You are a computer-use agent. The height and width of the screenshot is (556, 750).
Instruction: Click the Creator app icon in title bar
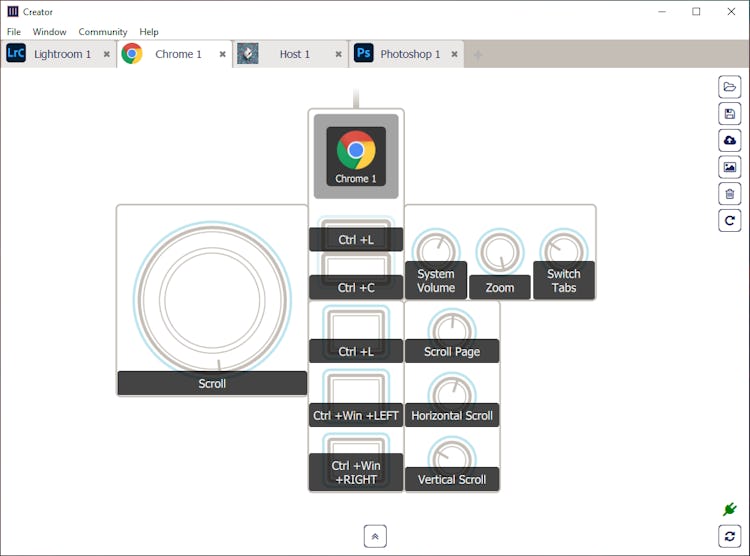pyautogui.click(x=13, y=11)
